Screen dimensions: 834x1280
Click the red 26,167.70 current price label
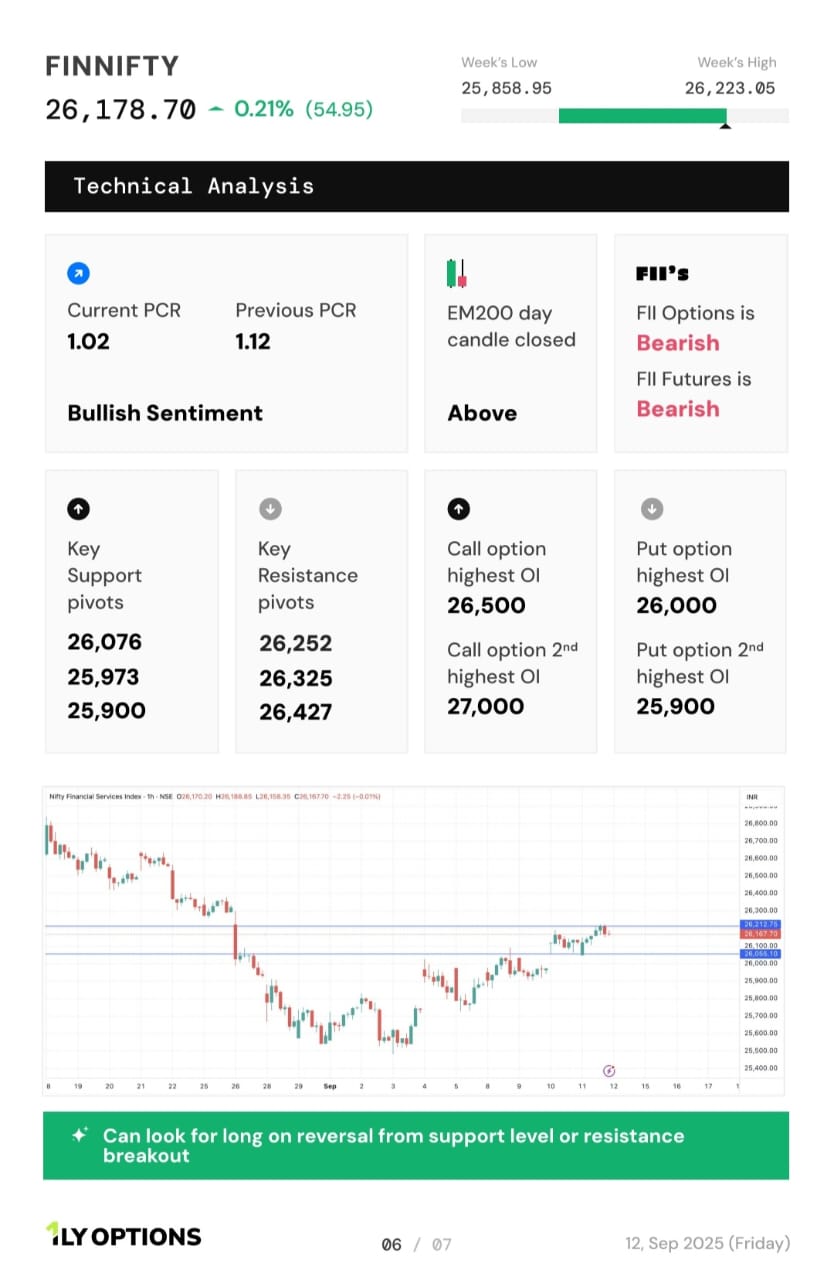point(760,934)
